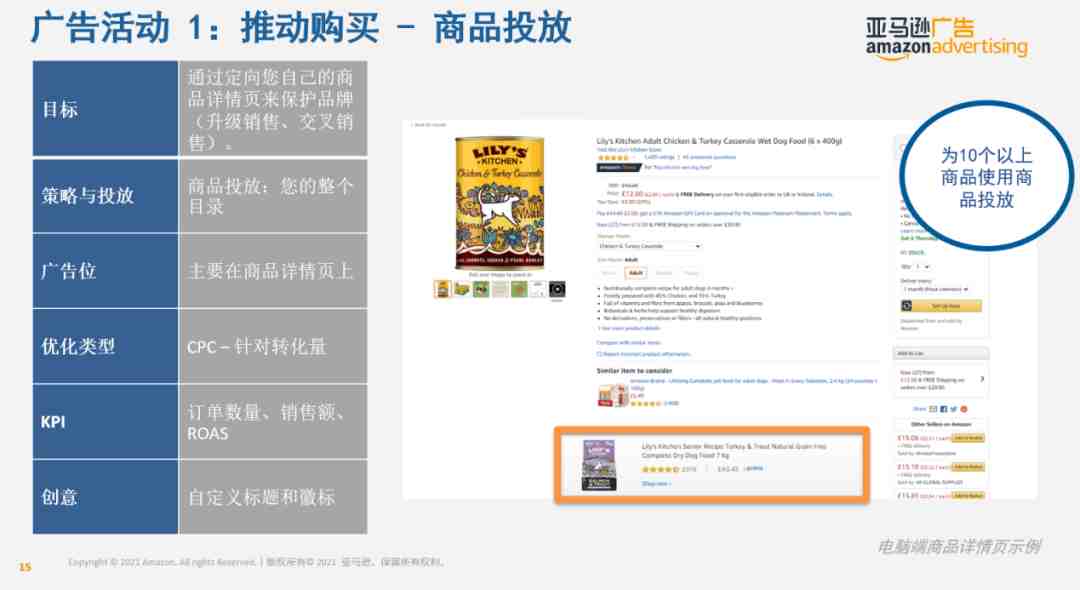Screen dimensions: 1080x590
Task: Open the Chicken & Turkey Casserole flavour dropdown
Action: (649, 246)
